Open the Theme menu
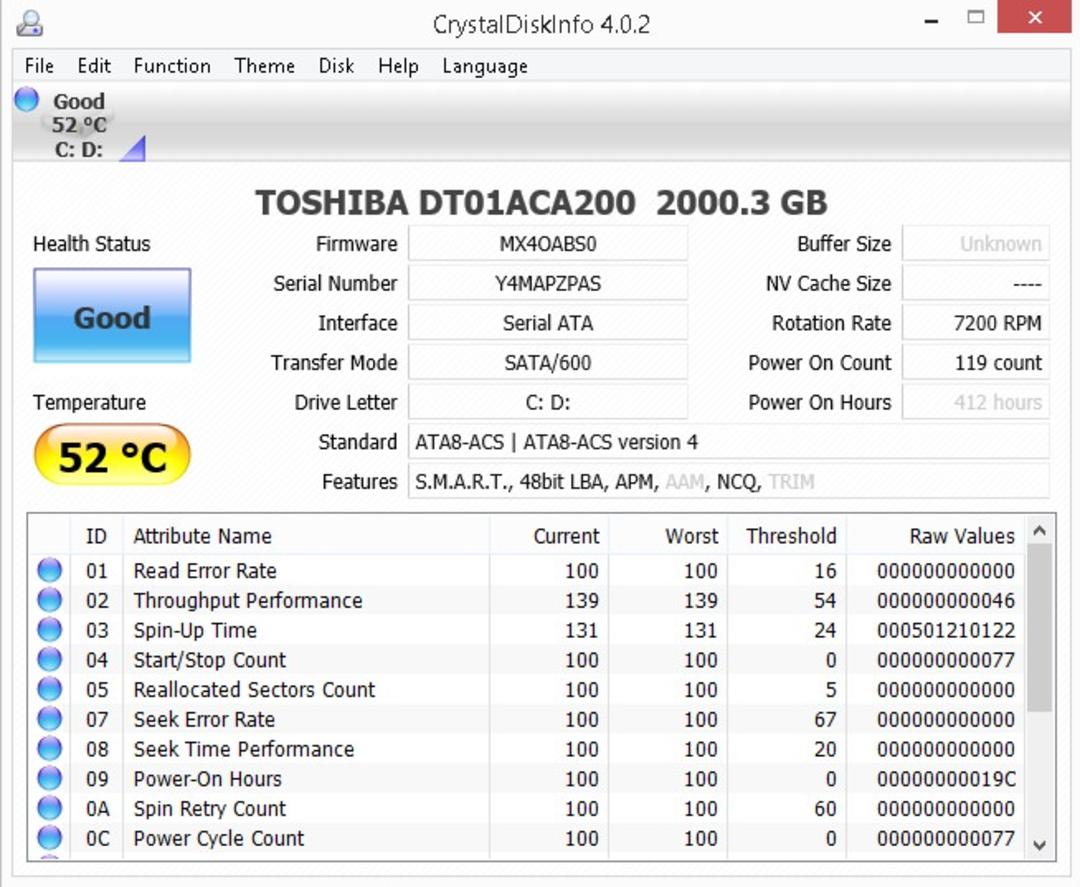 click(x=264, y=66)
